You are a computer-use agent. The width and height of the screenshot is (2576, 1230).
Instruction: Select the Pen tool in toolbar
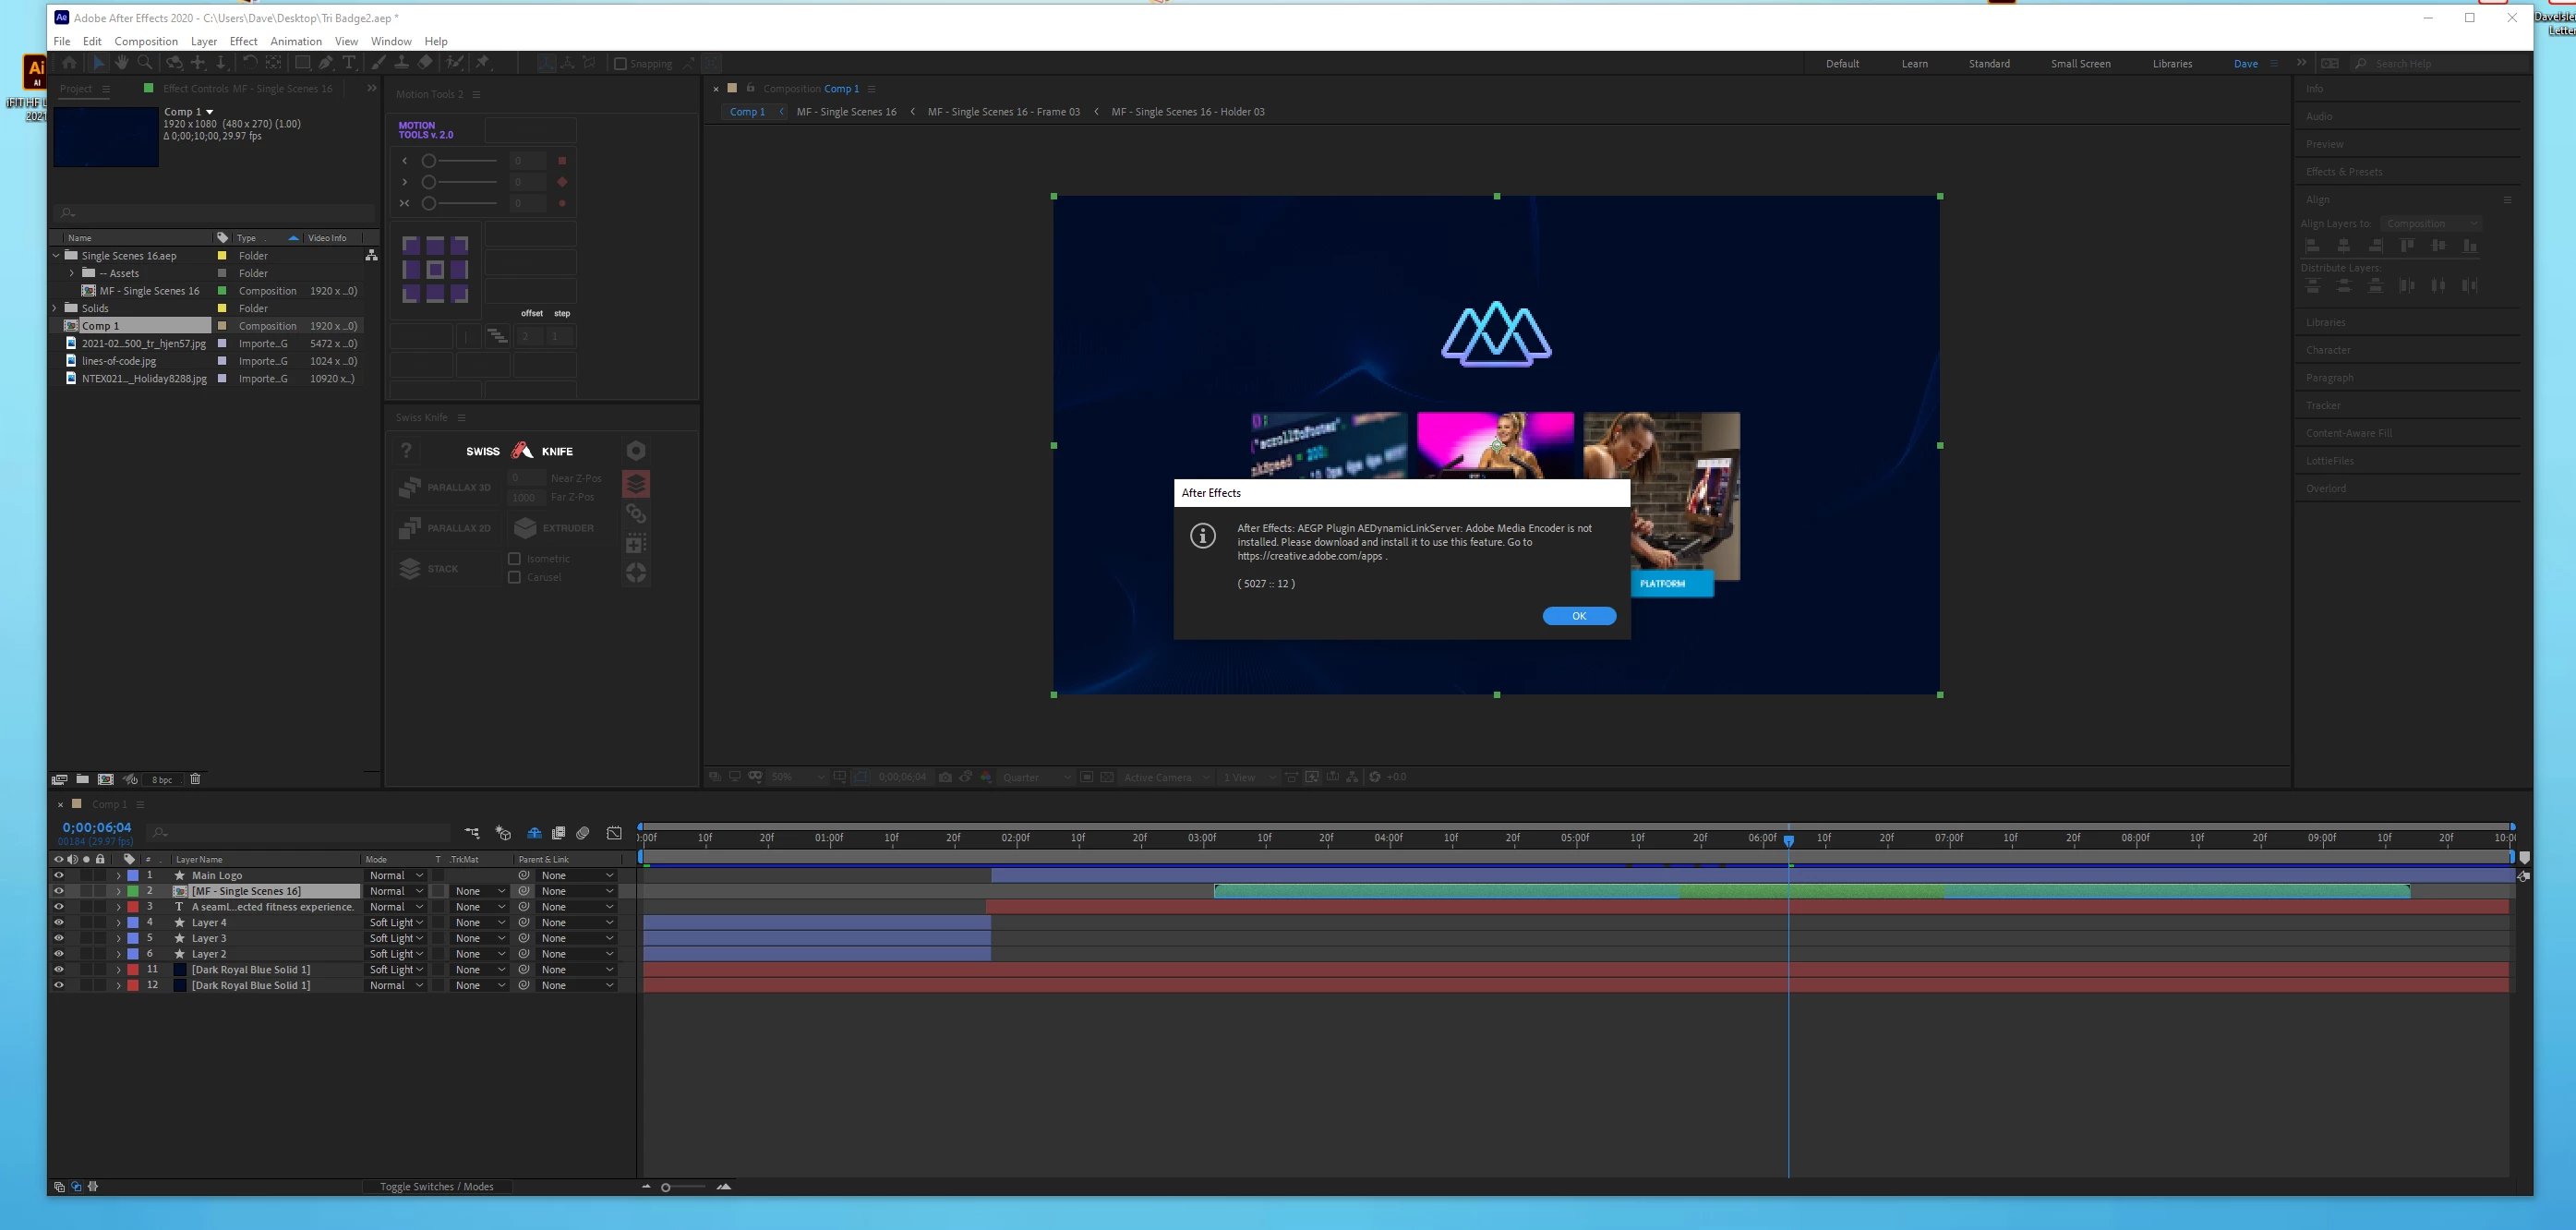point(325,63)
